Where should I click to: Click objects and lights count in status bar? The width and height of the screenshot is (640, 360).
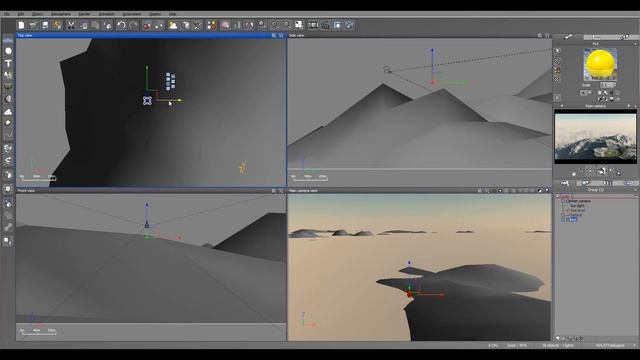[x=558, y=345]
